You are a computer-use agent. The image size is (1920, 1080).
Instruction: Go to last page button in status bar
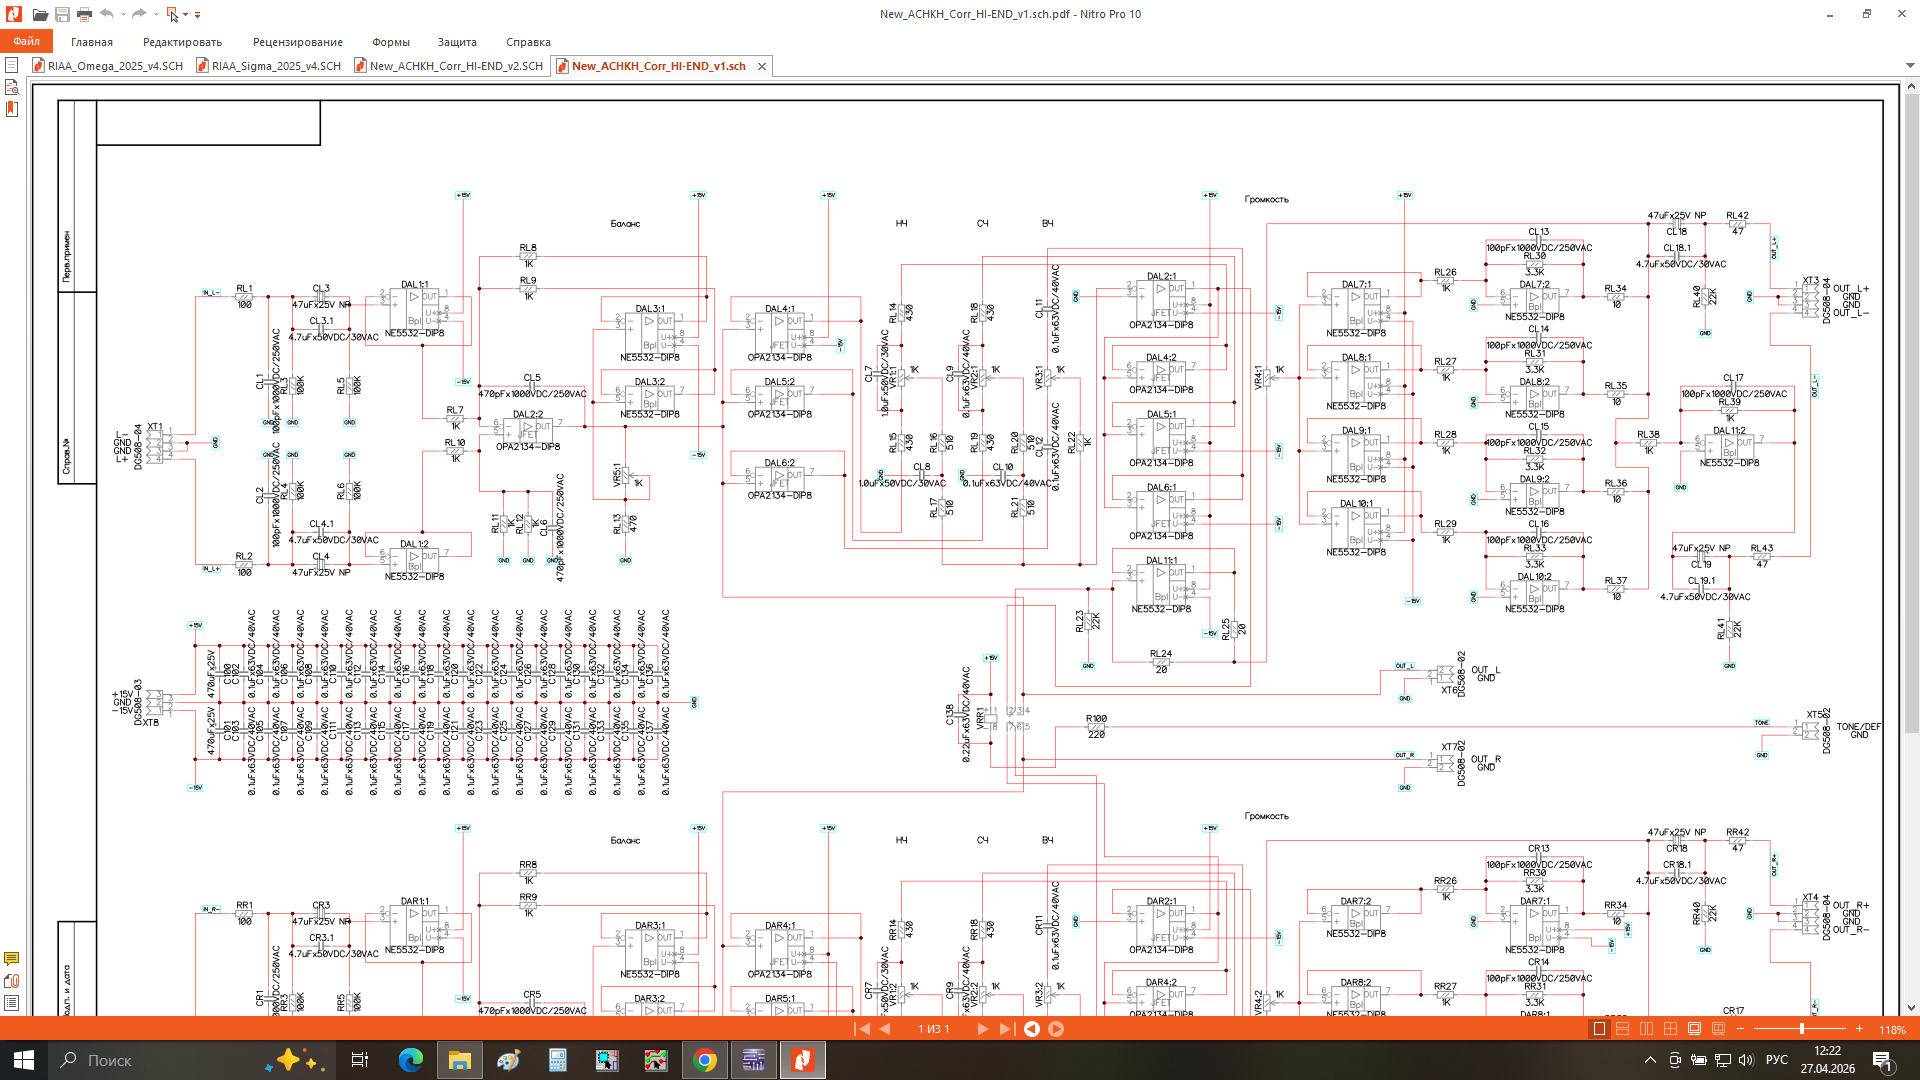point(1006,1029)
